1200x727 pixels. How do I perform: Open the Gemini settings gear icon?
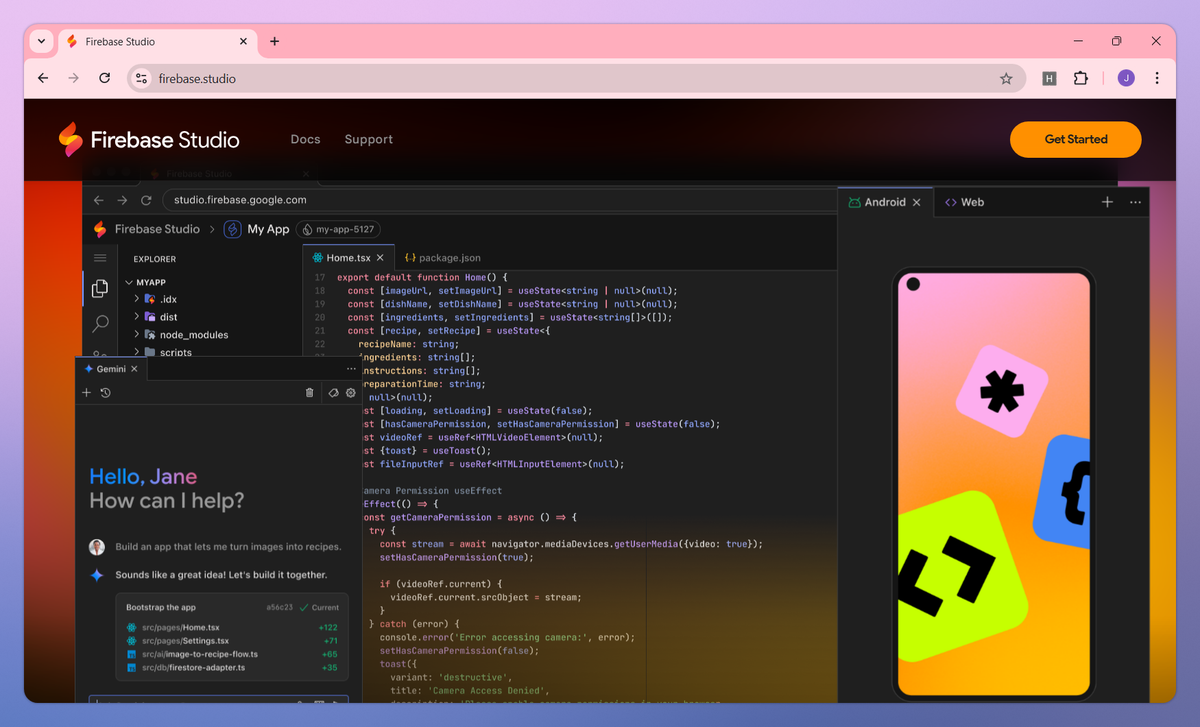tap(350, 393)
